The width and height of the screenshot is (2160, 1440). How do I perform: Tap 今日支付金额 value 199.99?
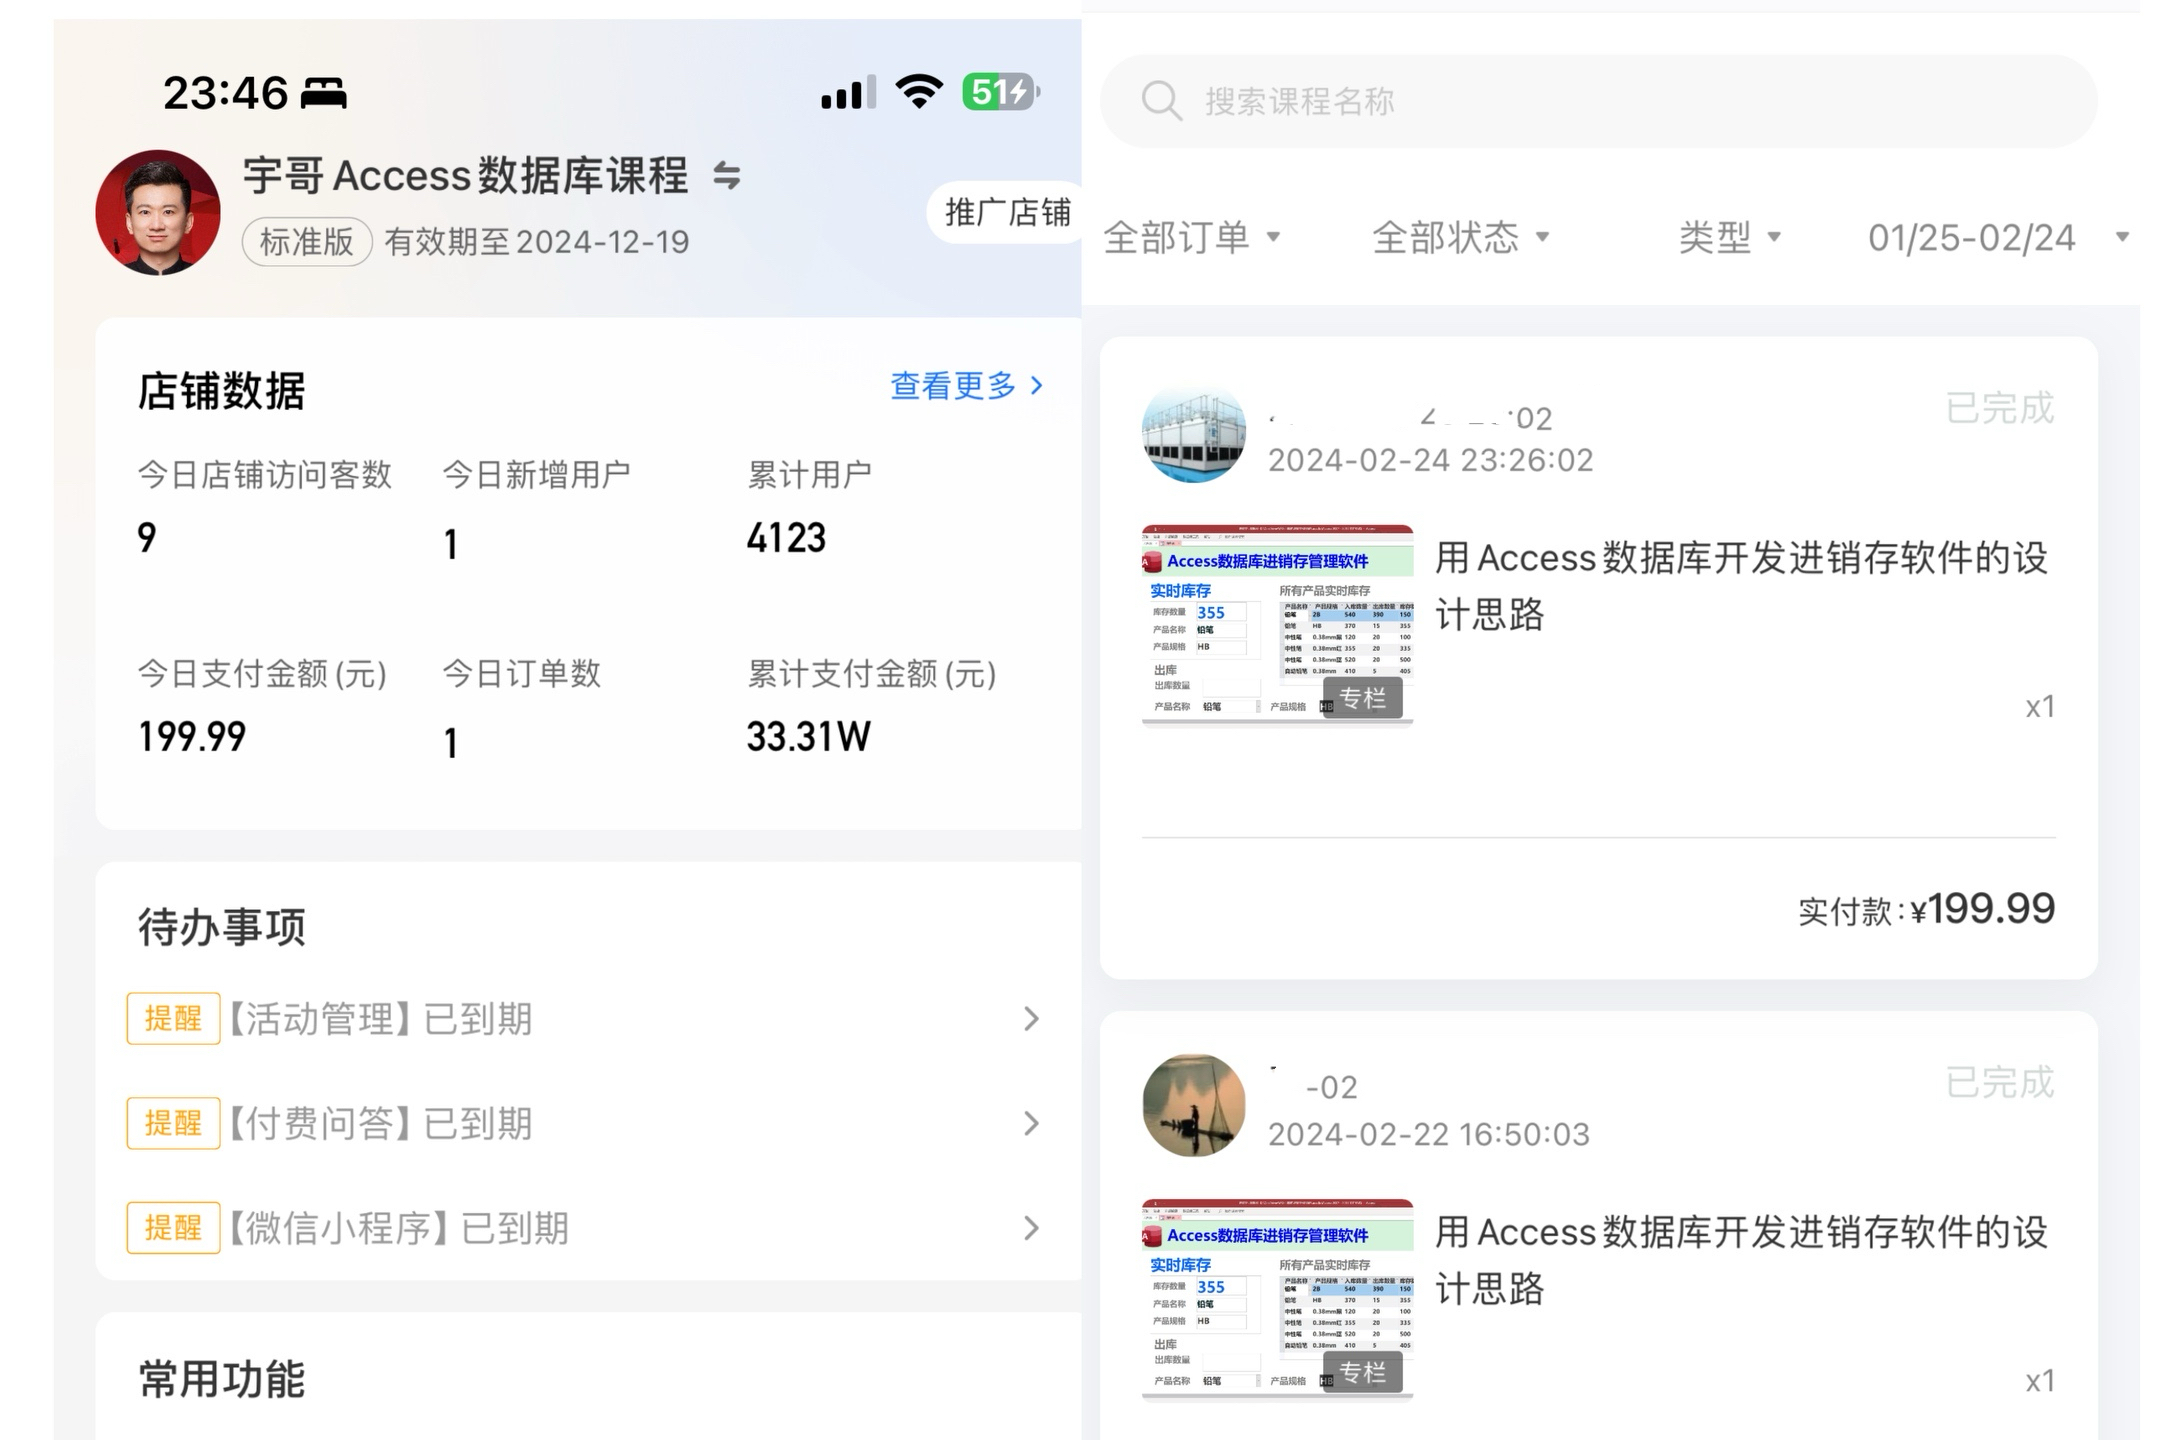[x=192, y=737]
